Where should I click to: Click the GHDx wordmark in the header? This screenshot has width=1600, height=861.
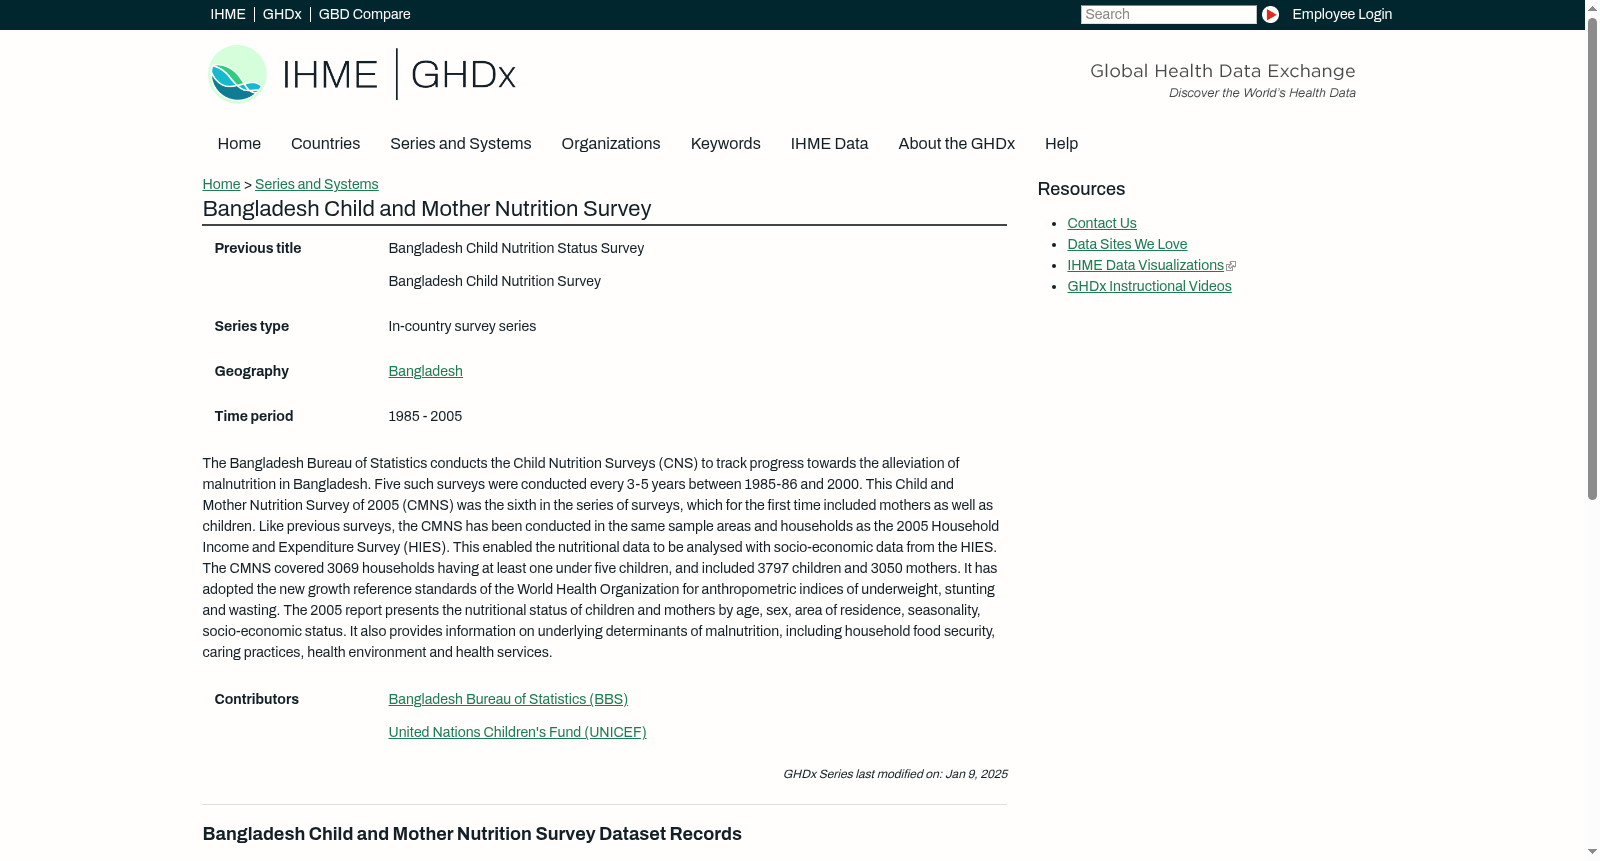[x=463, y=75]
